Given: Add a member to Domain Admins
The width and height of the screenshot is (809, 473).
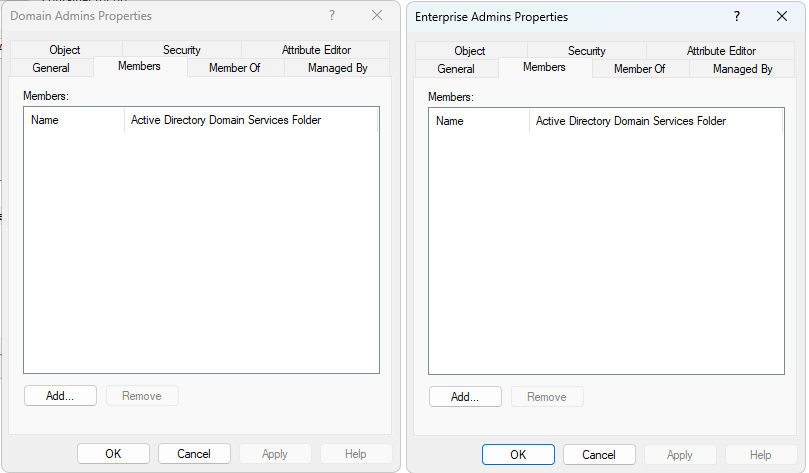Looking at the screenshot, I should (60, 396).
